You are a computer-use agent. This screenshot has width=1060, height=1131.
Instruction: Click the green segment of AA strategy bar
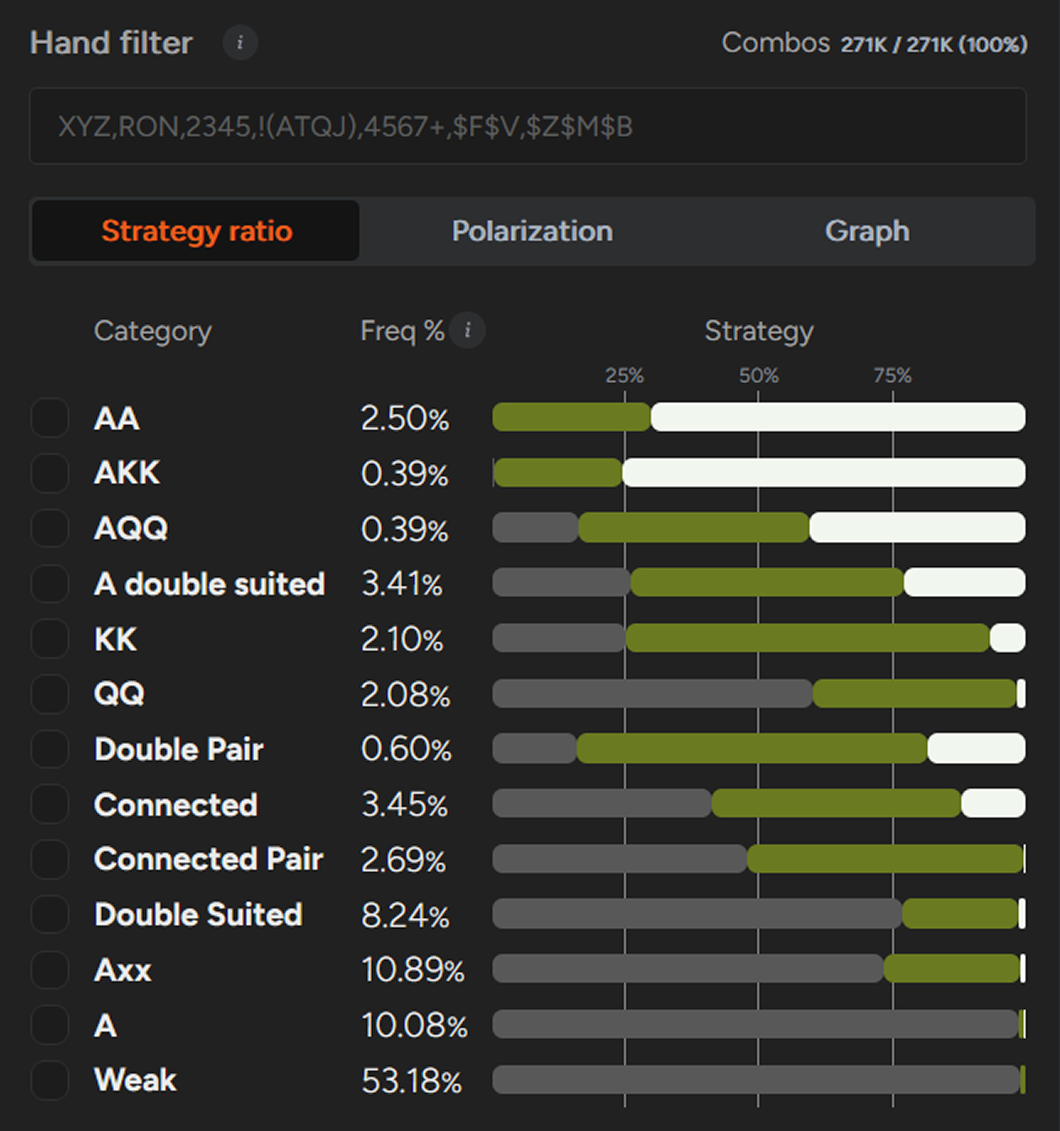[x=571, y=417]
